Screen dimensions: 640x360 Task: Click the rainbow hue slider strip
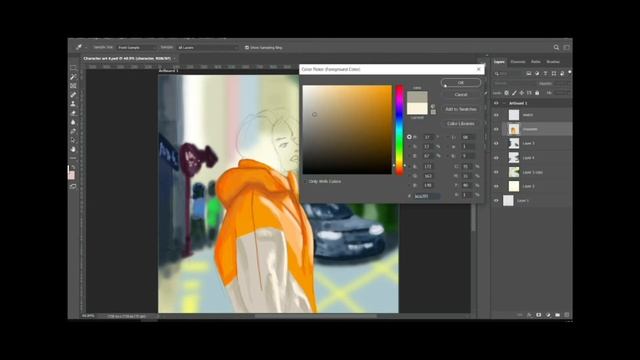pos(399,130)
